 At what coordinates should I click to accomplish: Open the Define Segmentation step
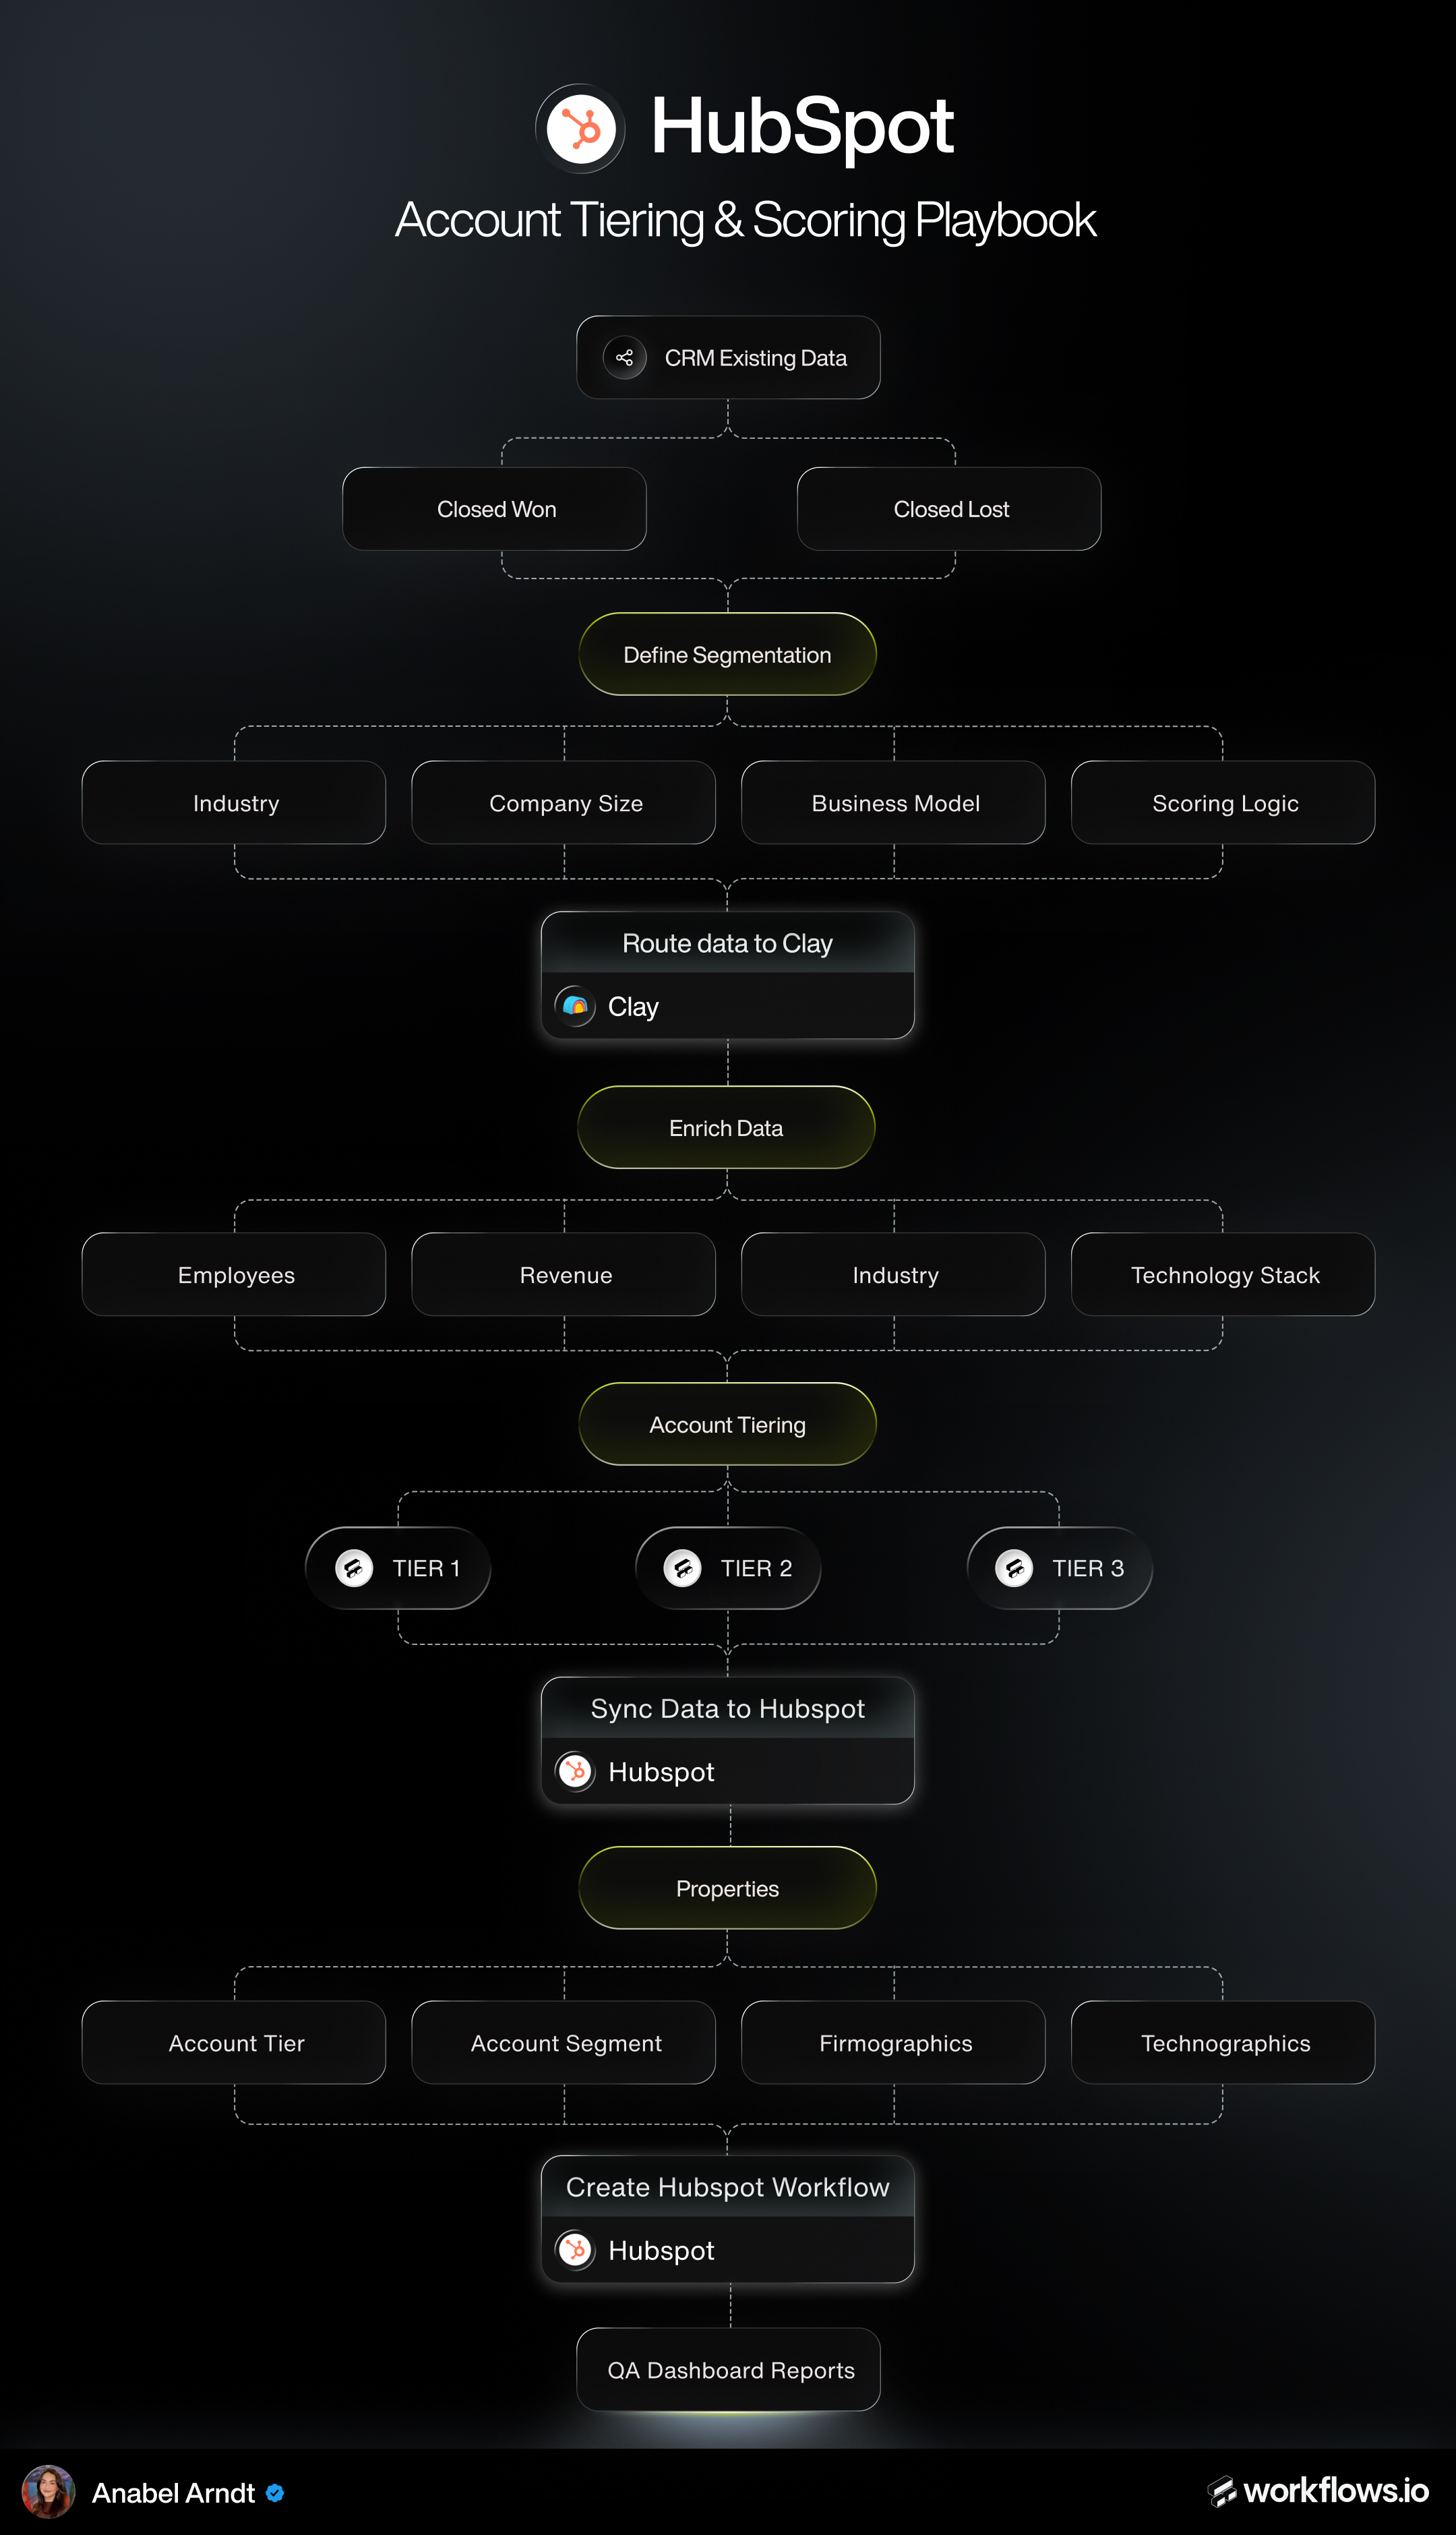click(727, 654)
